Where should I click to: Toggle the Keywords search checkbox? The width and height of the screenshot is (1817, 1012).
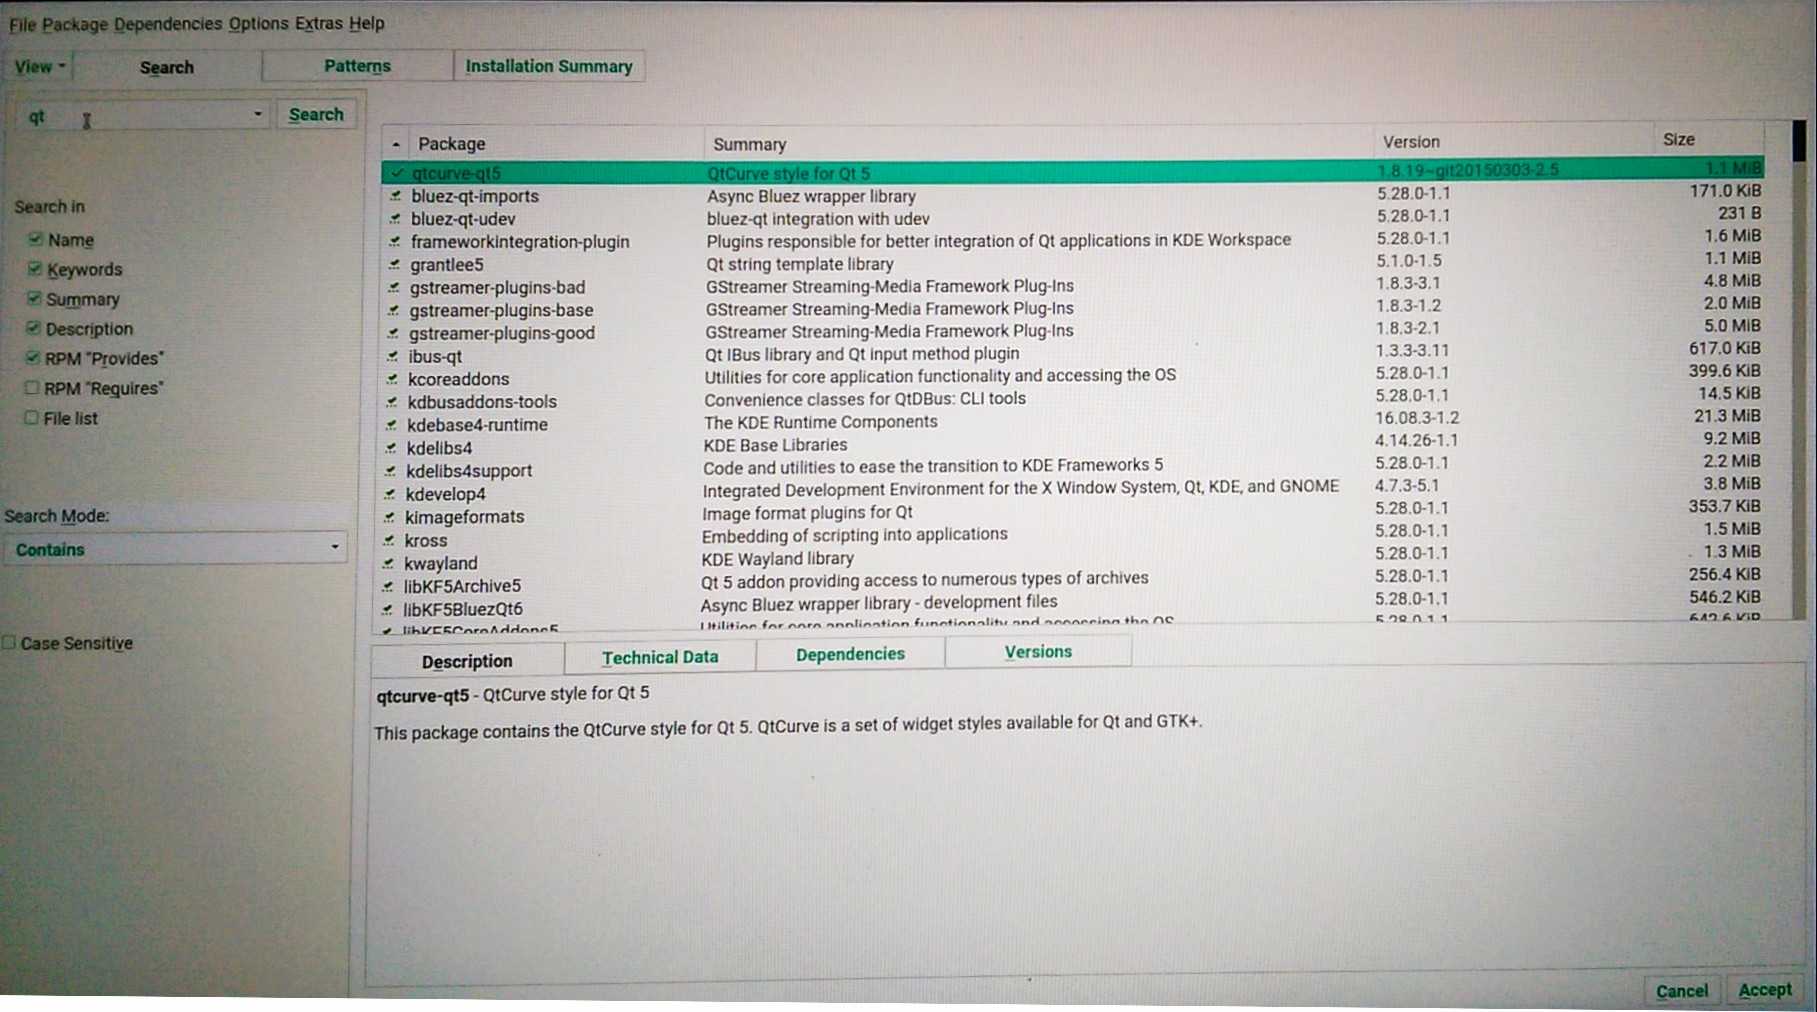click(35, 269)
